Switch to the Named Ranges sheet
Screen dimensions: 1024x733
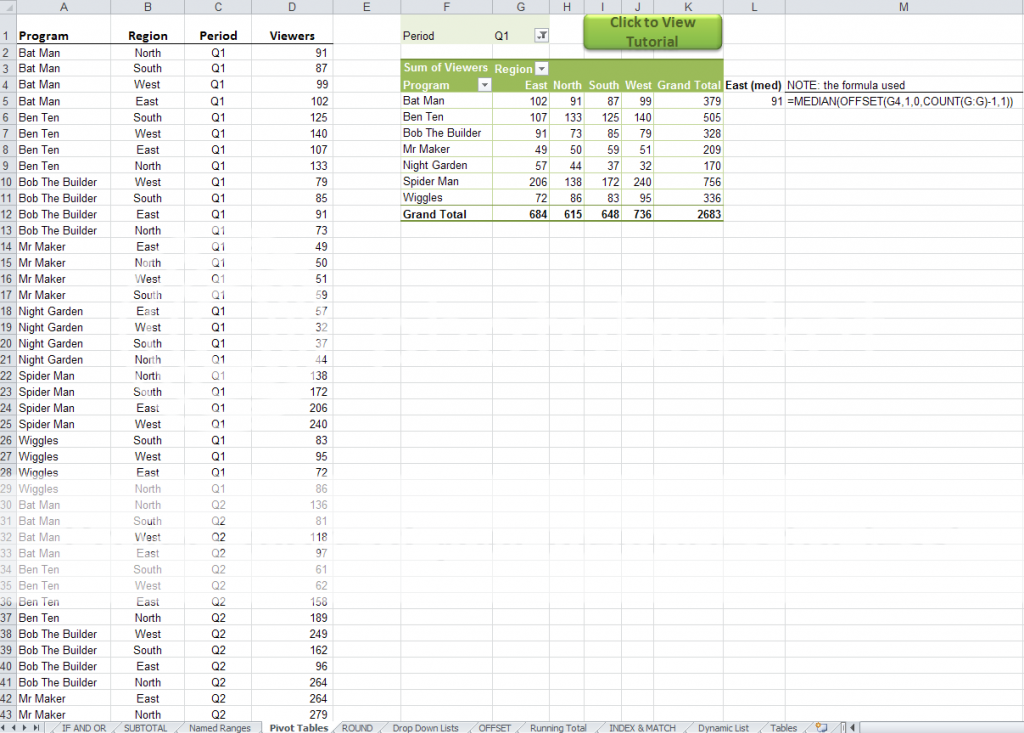coord(221,727)
